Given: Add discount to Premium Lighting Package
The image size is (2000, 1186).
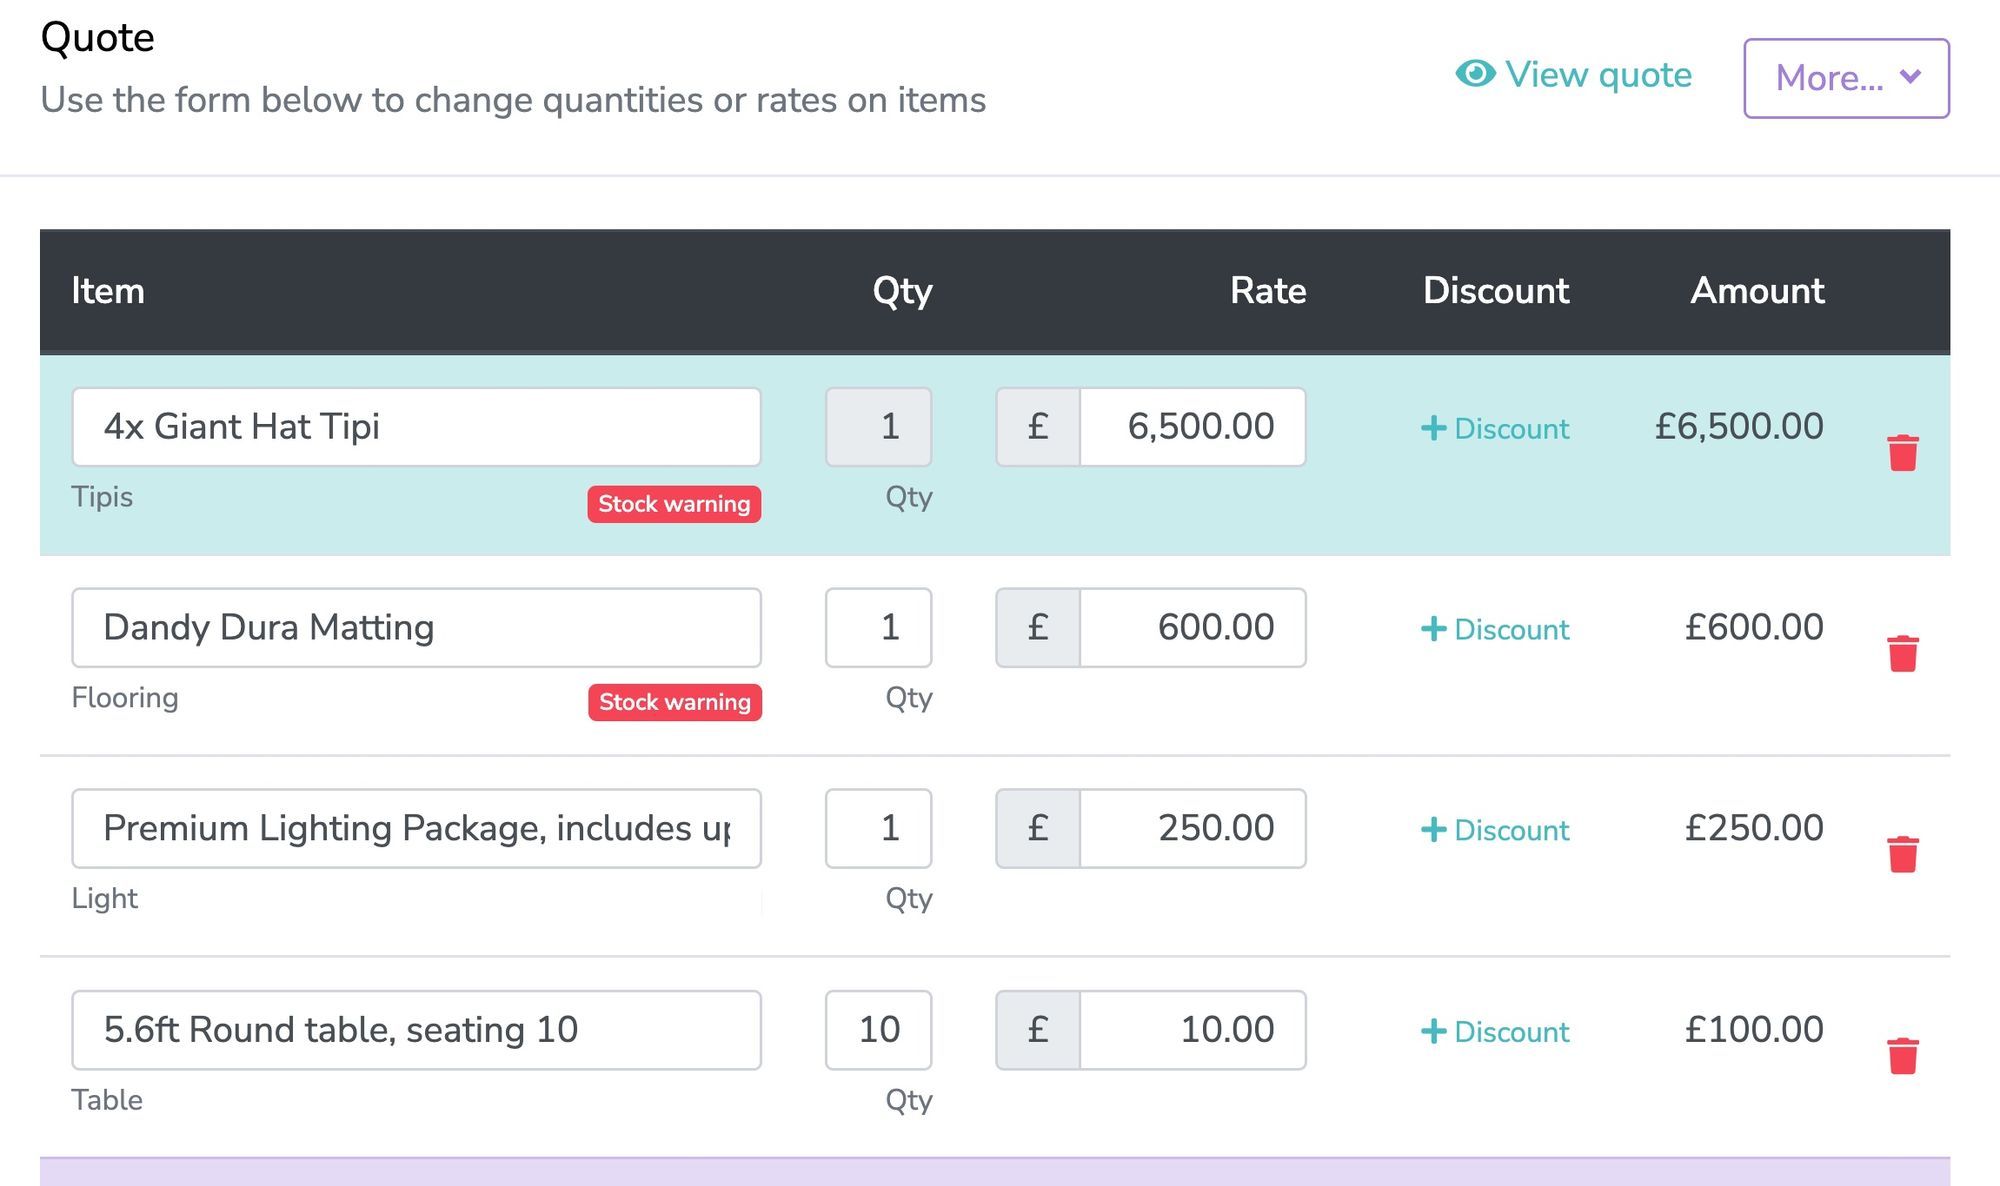Looking at the screenshot, I should [x=1495, y=830].
